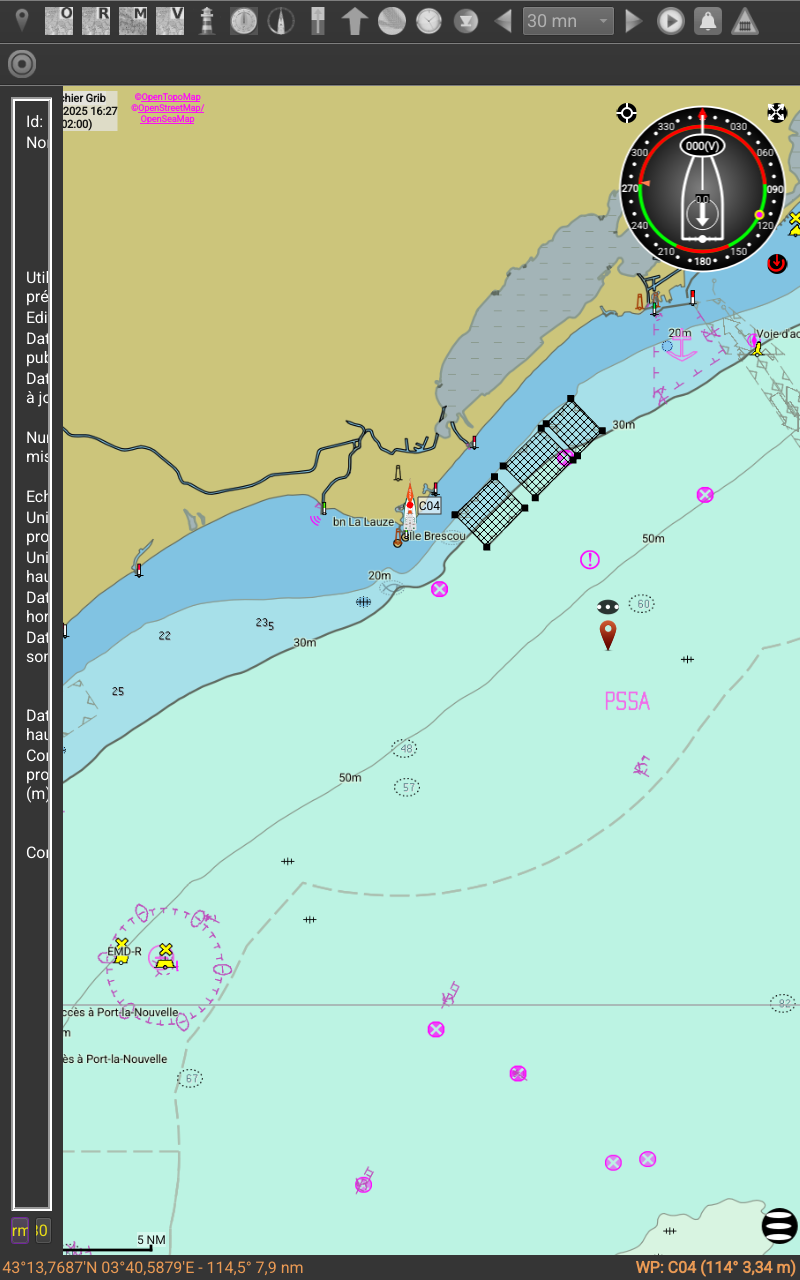Toggle the R chart layer button
Viewport: 800px width, 1280px height.
click(96, 21)
